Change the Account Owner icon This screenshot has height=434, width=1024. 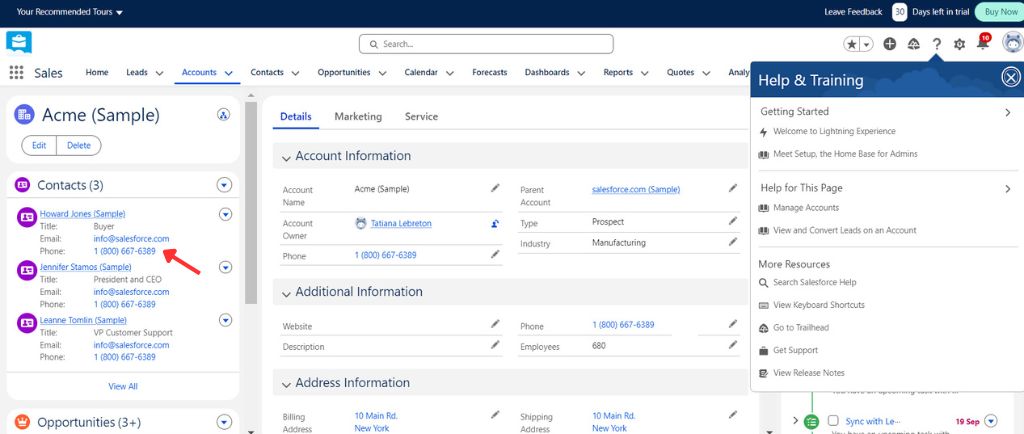pyautogui.click(x=495, y=223)
